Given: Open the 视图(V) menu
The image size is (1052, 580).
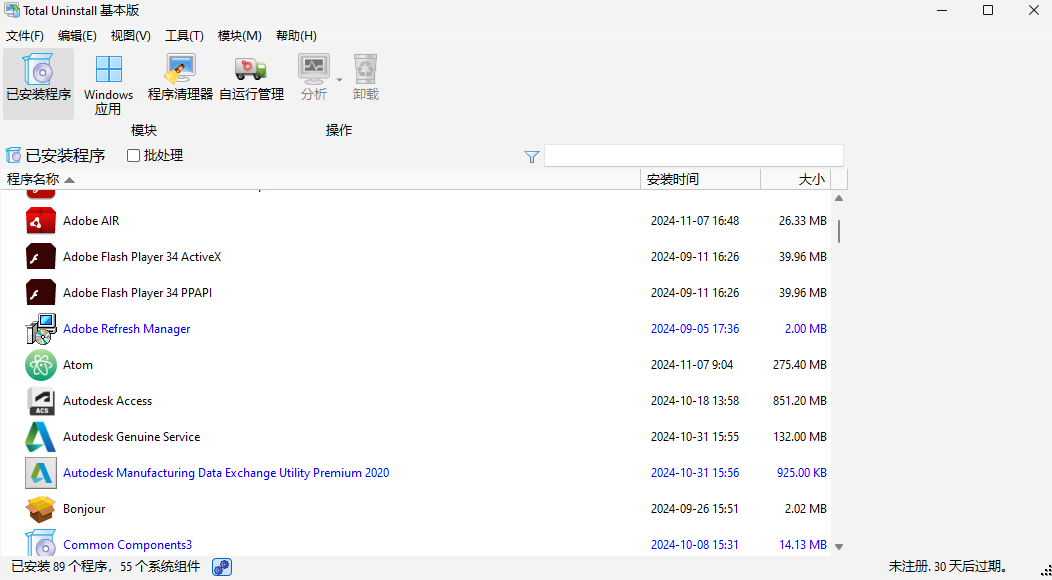Looking at the screenshot, I should pos(131,36).
